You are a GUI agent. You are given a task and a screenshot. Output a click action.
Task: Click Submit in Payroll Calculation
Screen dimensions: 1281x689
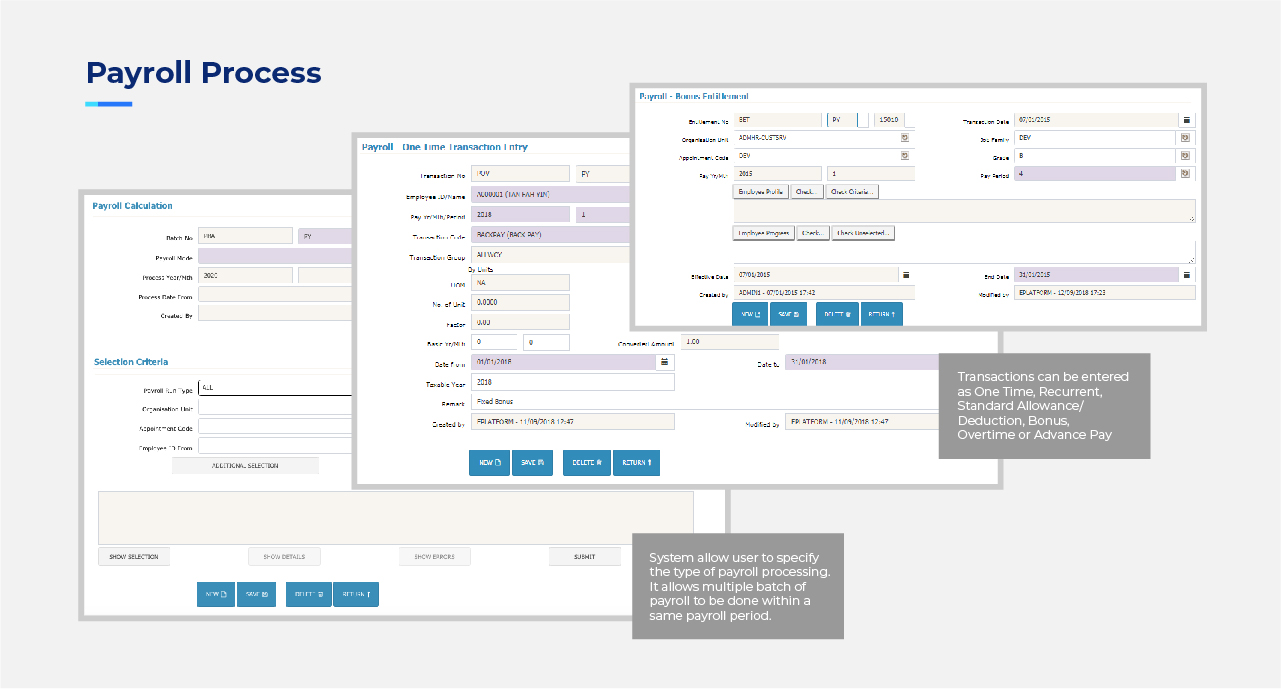point(584,557)
